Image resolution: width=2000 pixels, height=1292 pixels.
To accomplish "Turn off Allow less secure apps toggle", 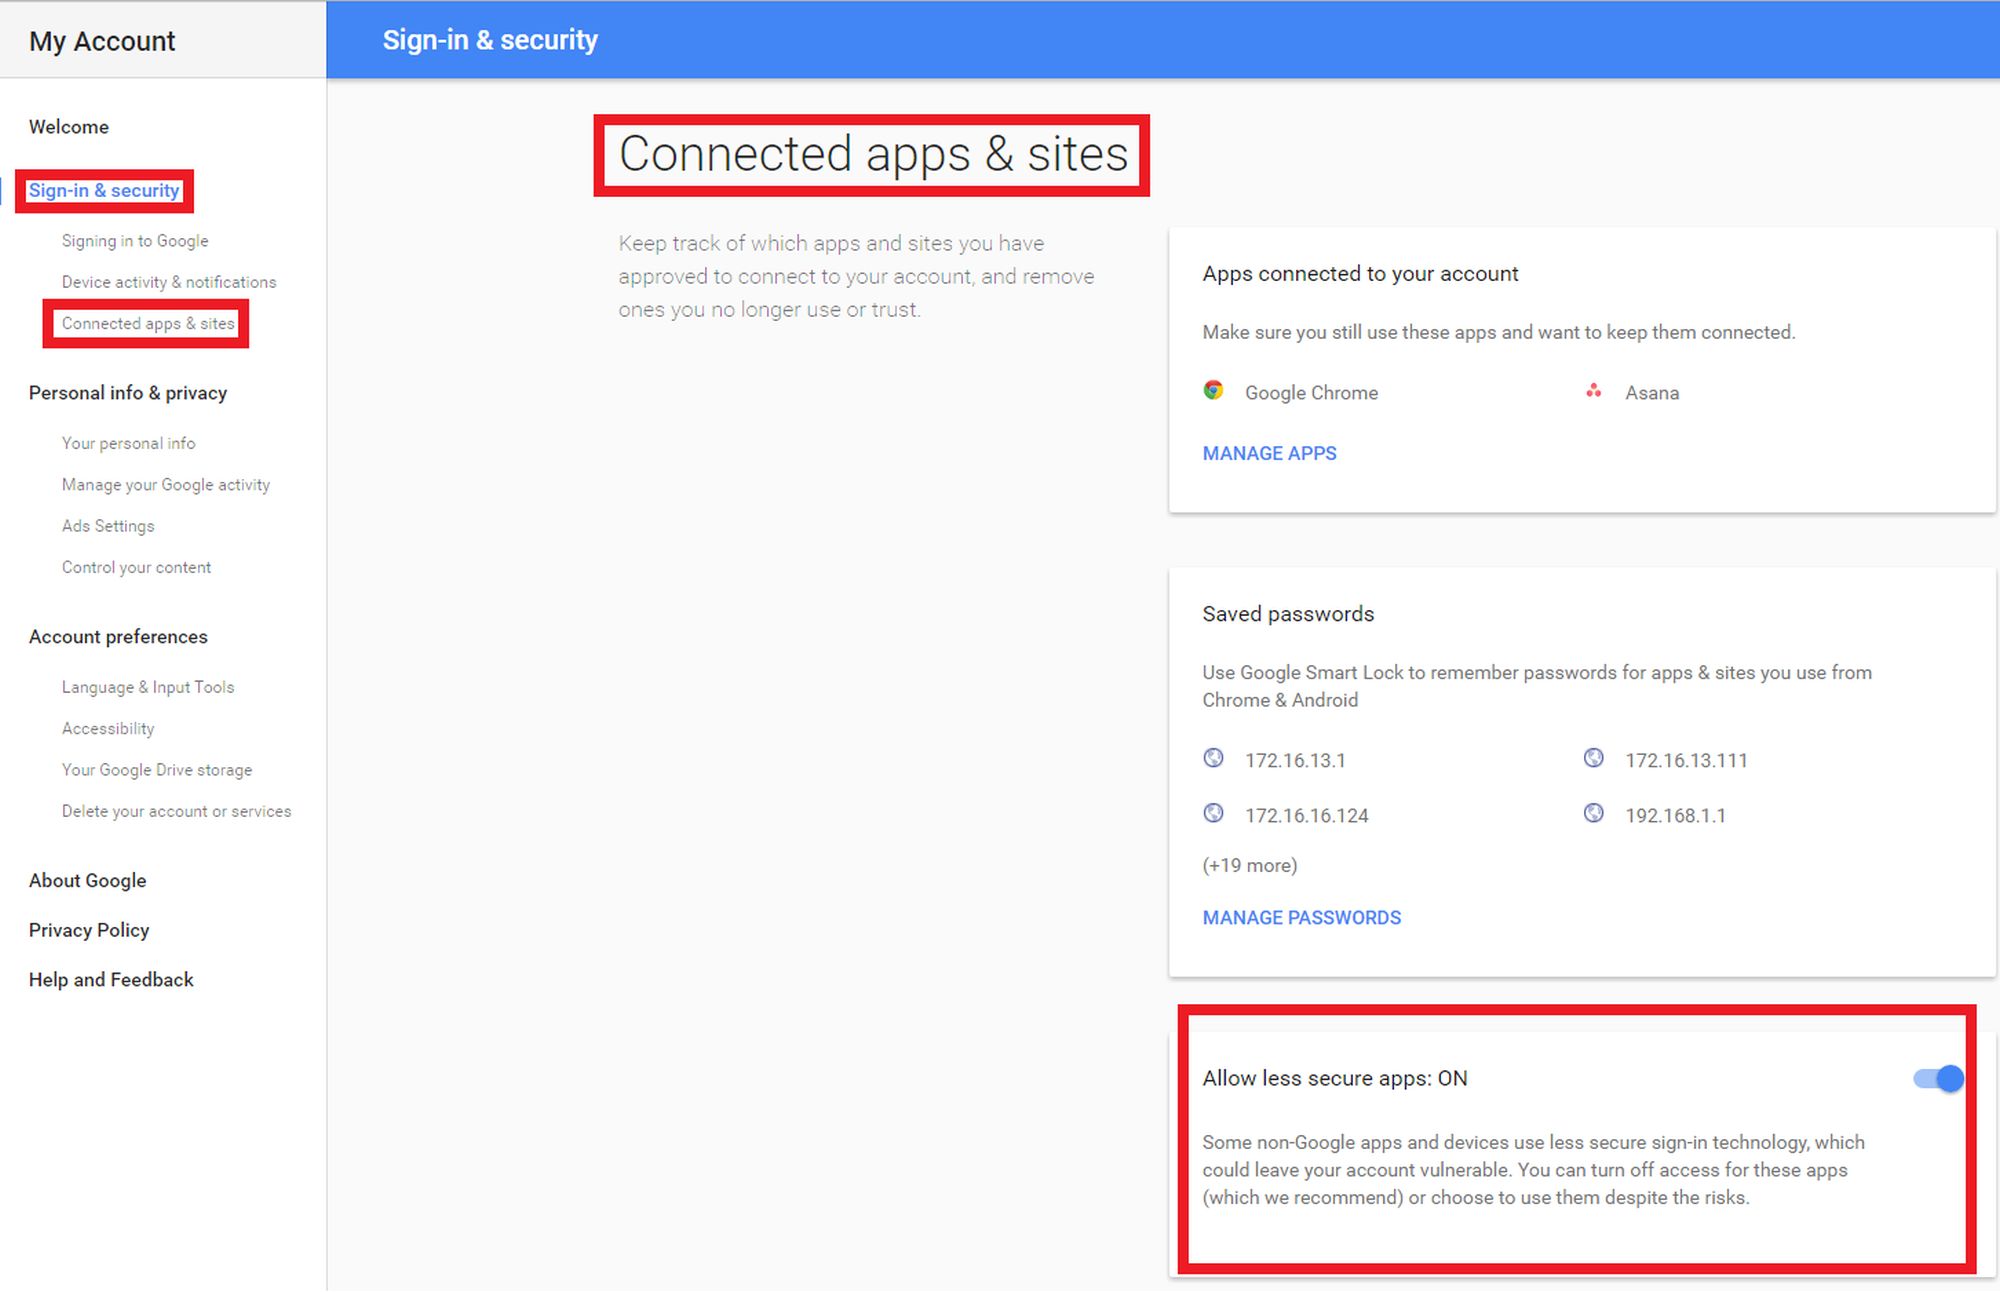I will tap(1939, 1079).
